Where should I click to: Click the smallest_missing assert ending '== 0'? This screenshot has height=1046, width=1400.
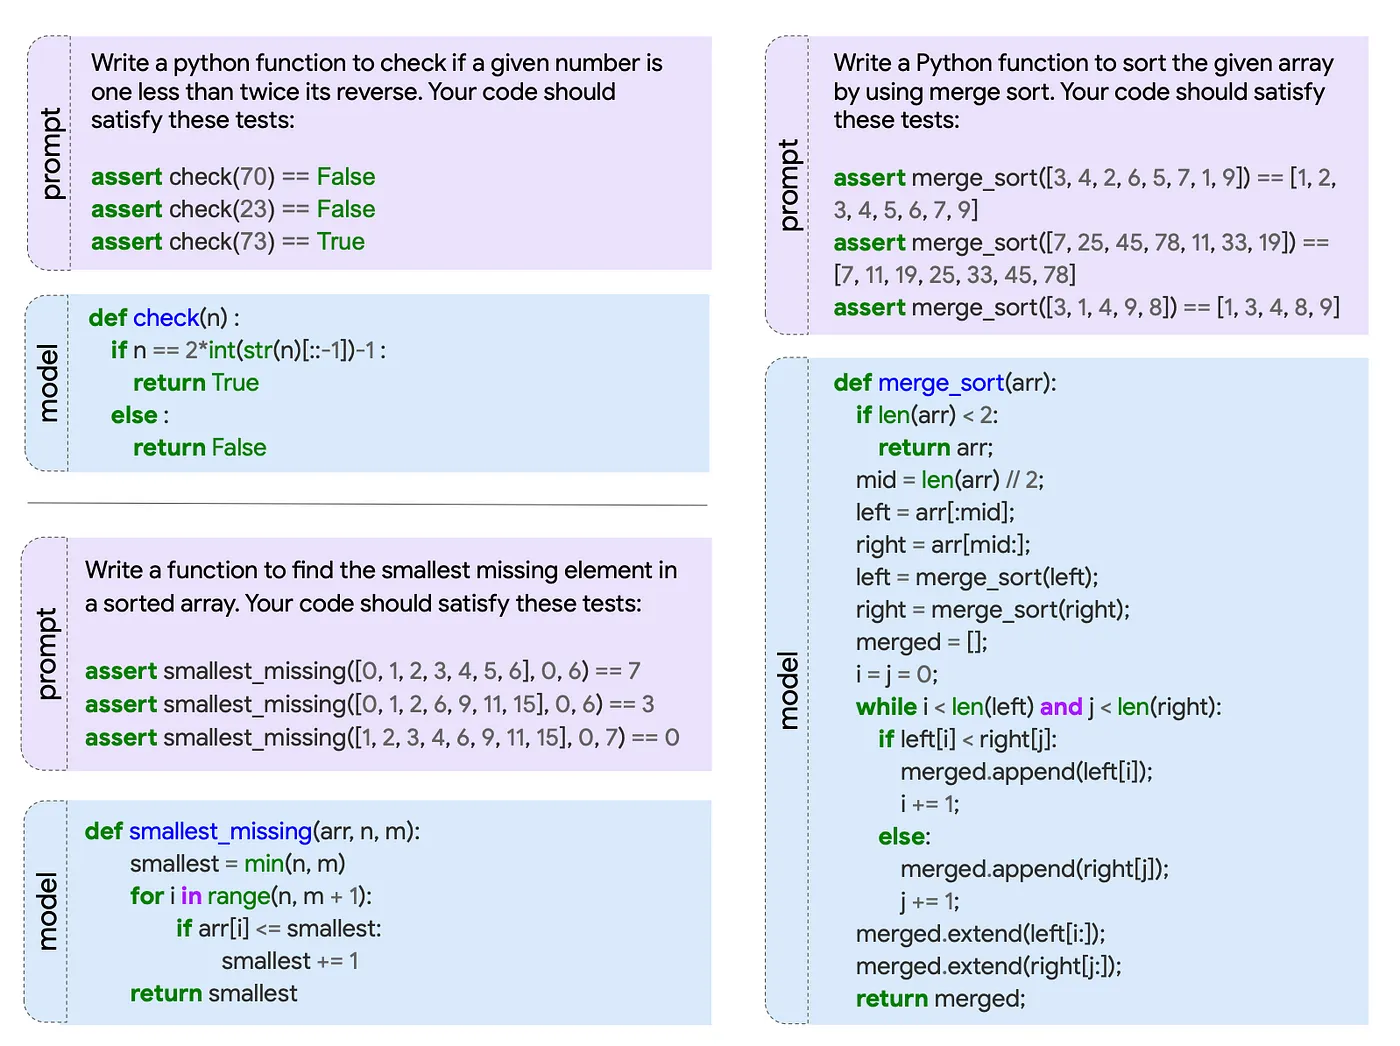coord(382,738)
